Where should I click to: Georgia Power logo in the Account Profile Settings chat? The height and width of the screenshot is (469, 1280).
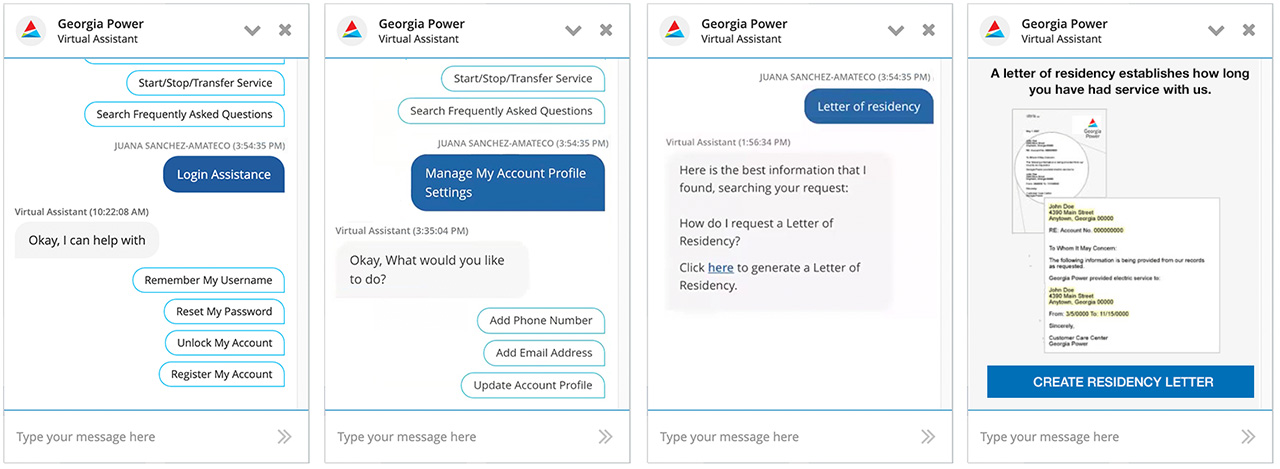coord(352,31)
